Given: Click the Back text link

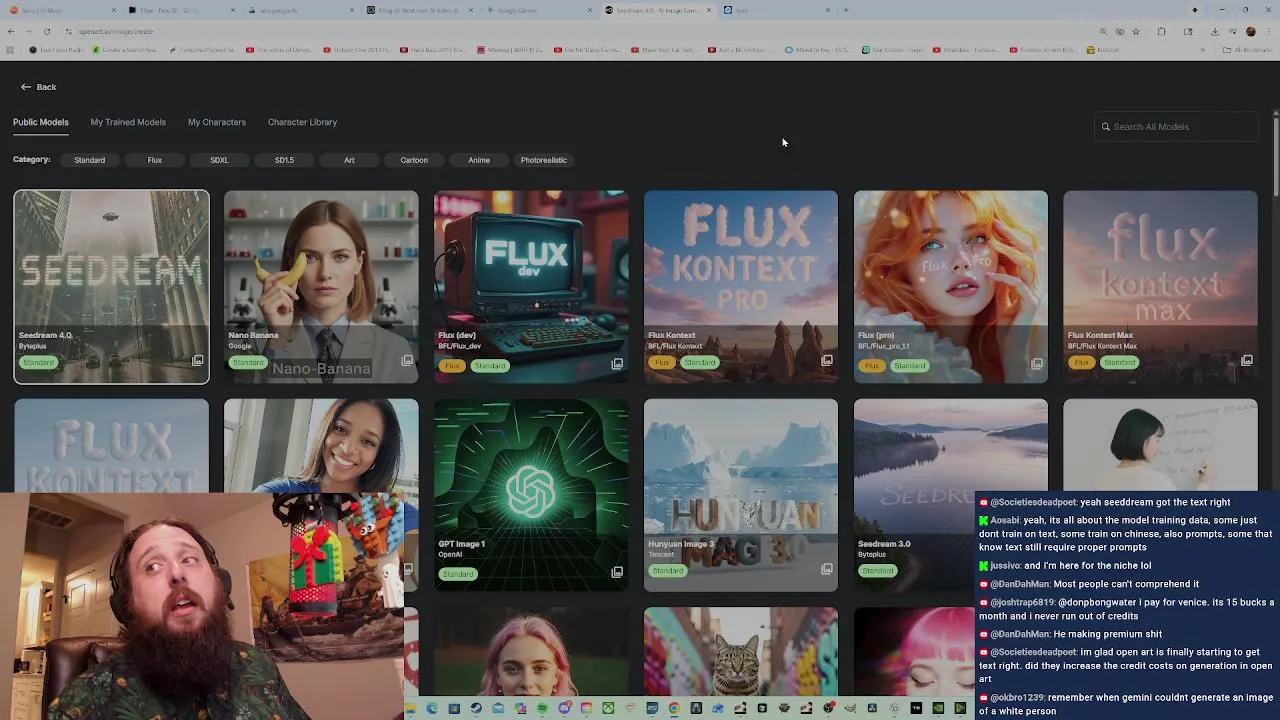Looking at the screenshot, I should 46,87.
